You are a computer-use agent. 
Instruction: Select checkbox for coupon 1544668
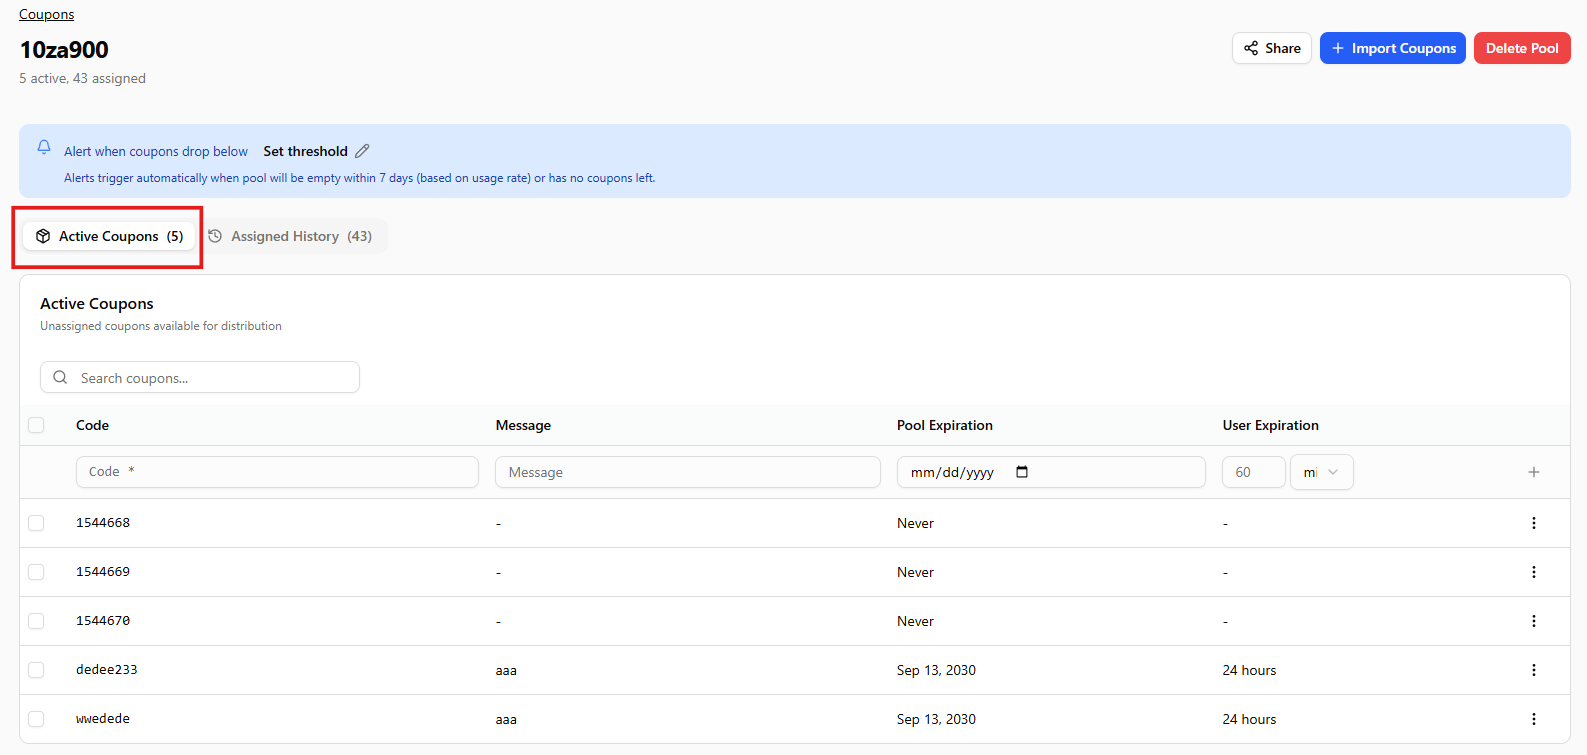point(36,523)
